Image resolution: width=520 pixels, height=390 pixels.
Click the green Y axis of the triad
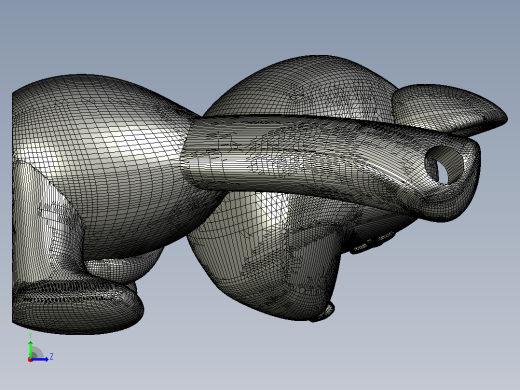tap(31, 349)
